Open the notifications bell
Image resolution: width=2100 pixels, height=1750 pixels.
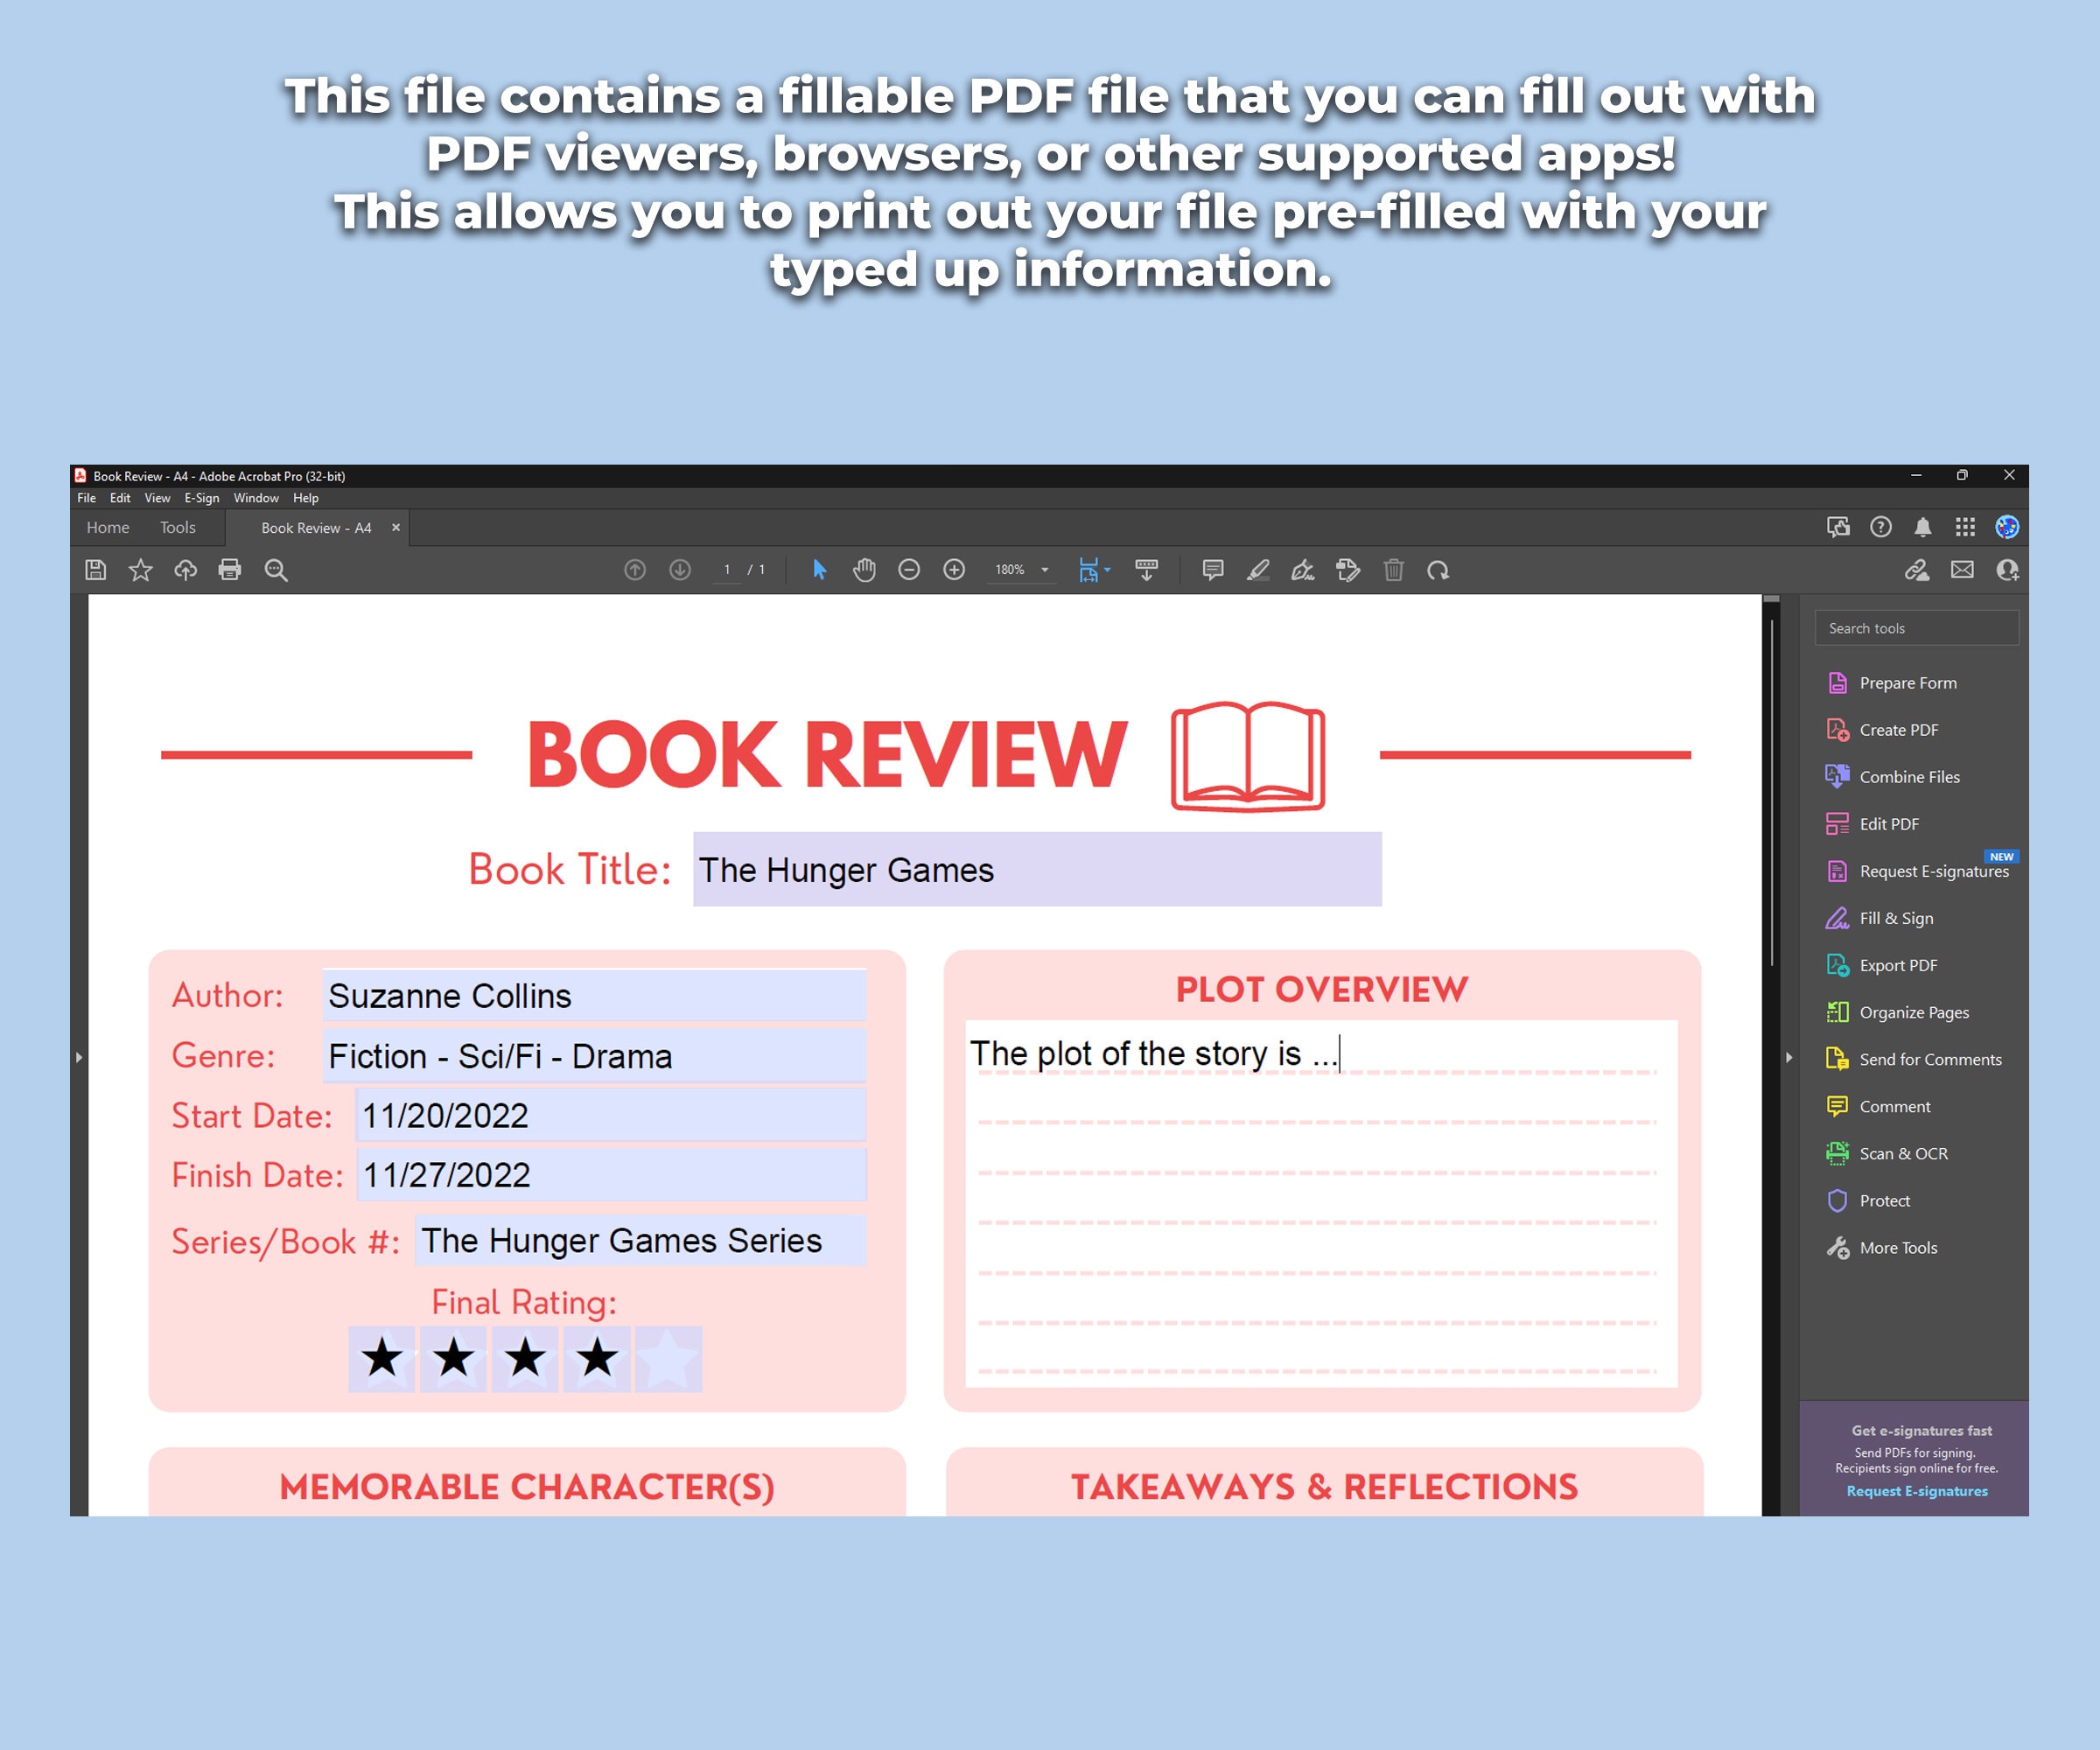[x=1923, y=527]
